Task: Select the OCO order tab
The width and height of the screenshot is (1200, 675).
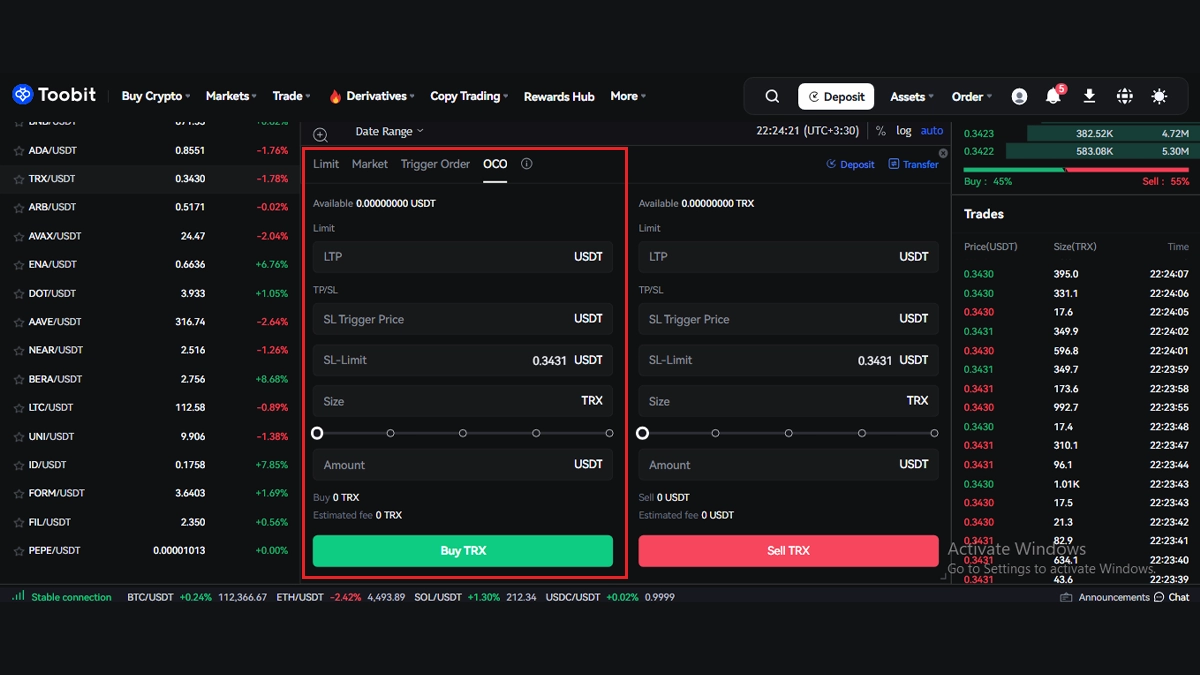Action: (x=495, y=164)
